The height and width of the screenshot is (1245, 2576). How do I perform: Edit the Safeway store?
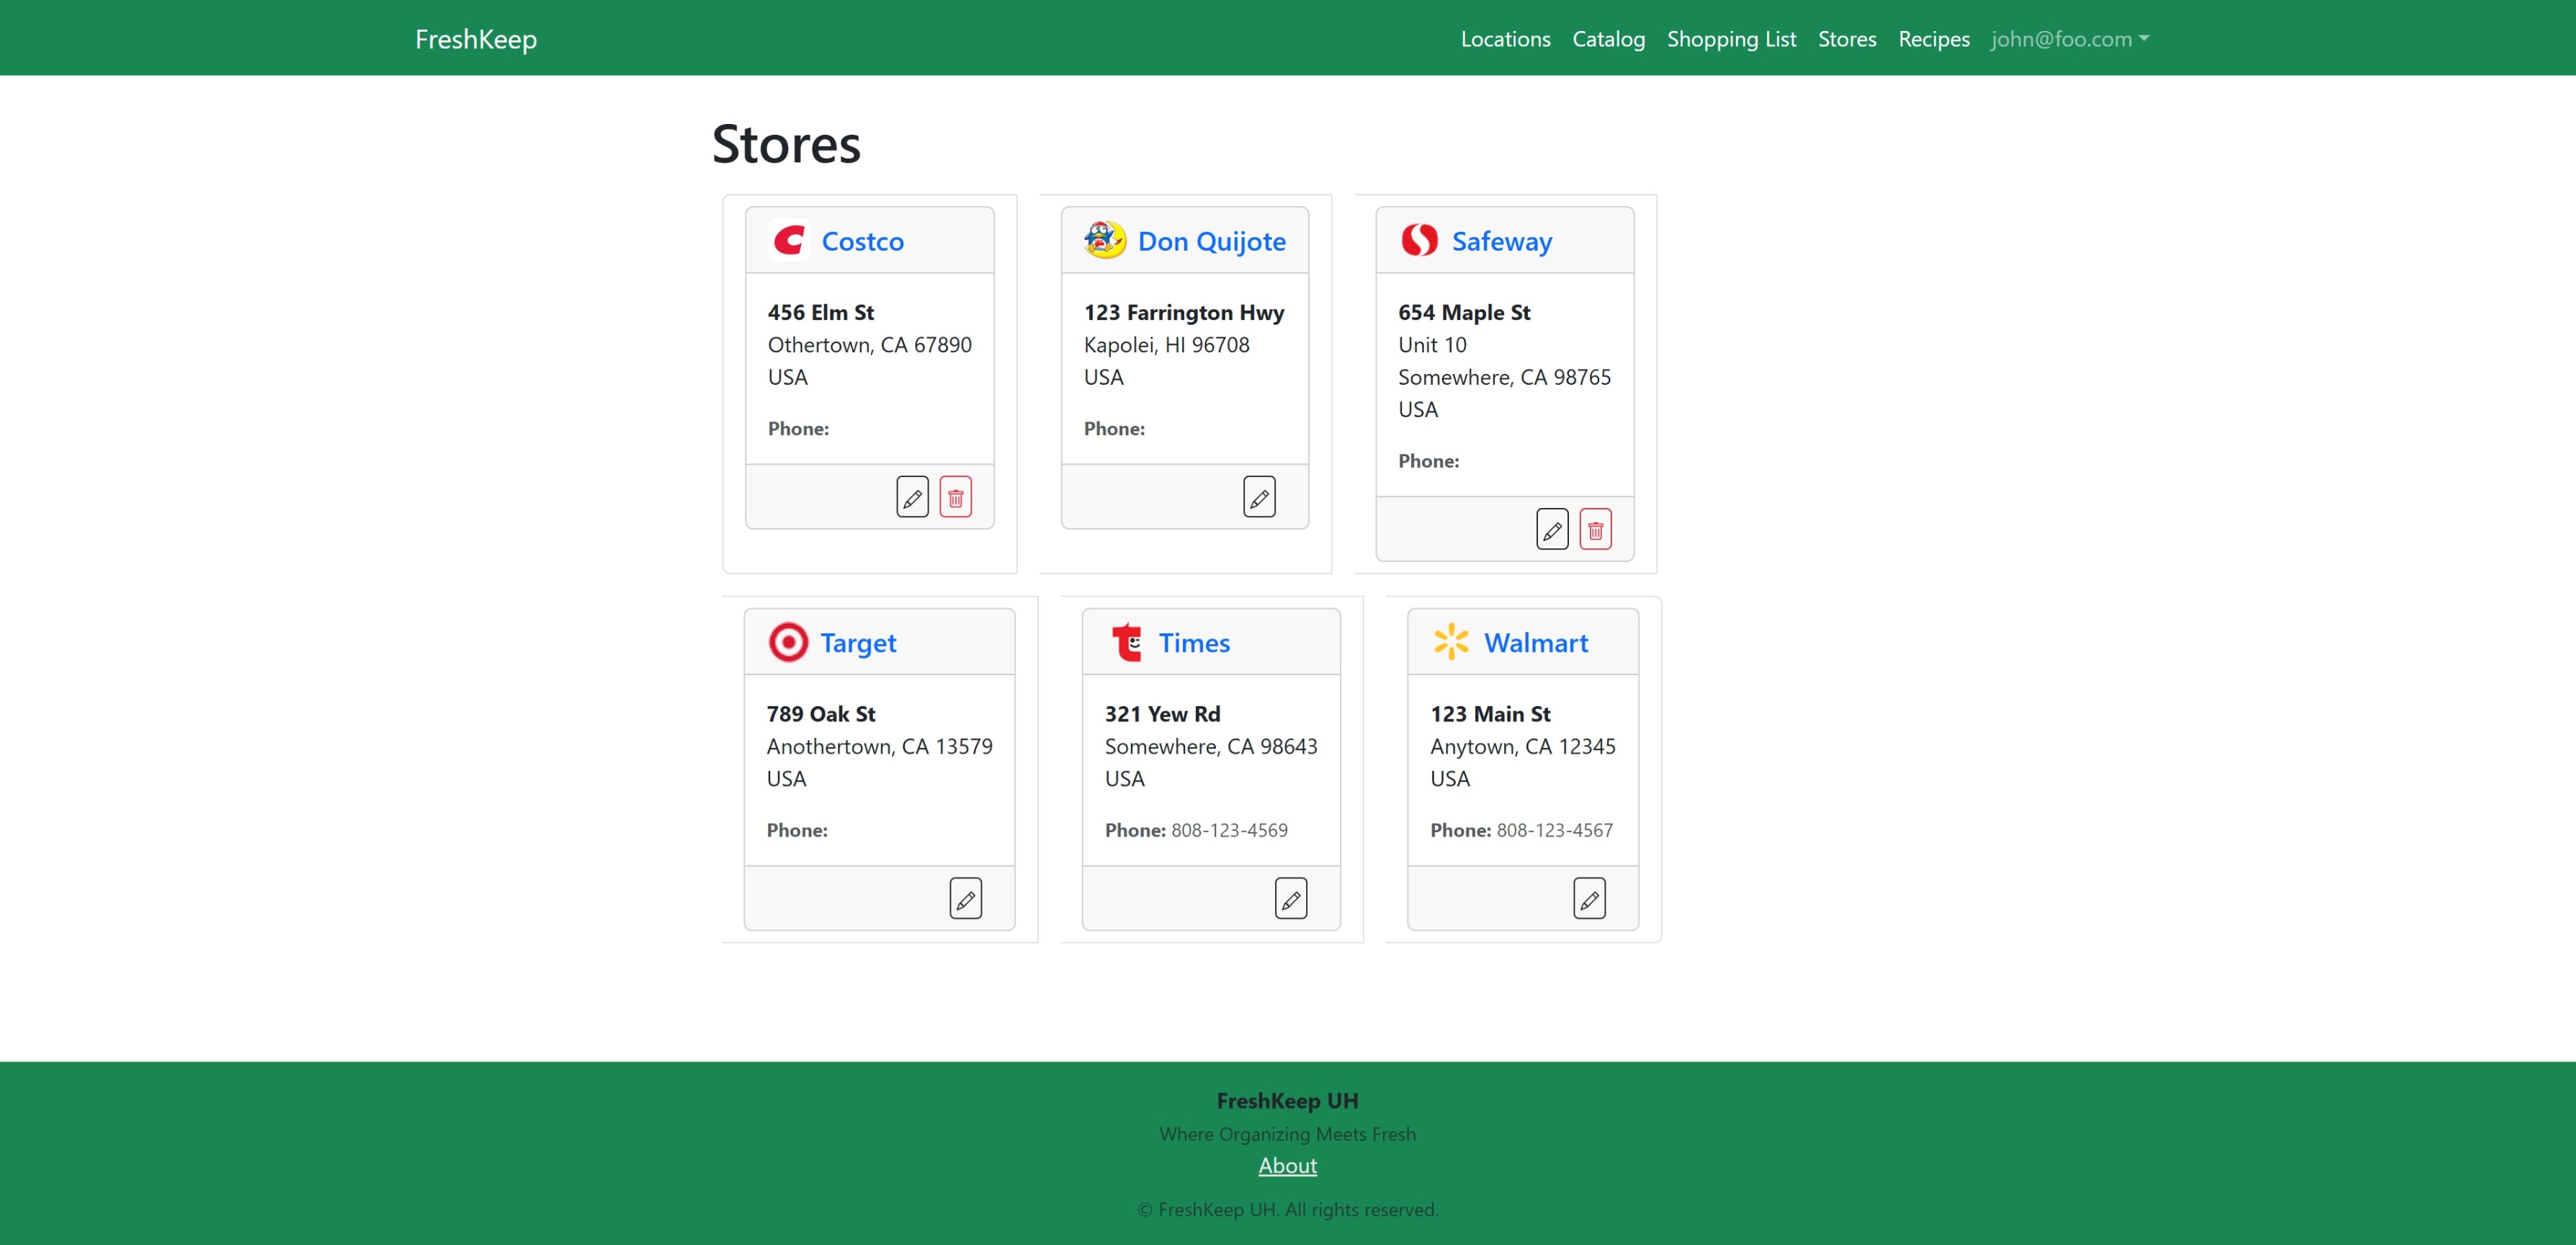point(1551,530)
